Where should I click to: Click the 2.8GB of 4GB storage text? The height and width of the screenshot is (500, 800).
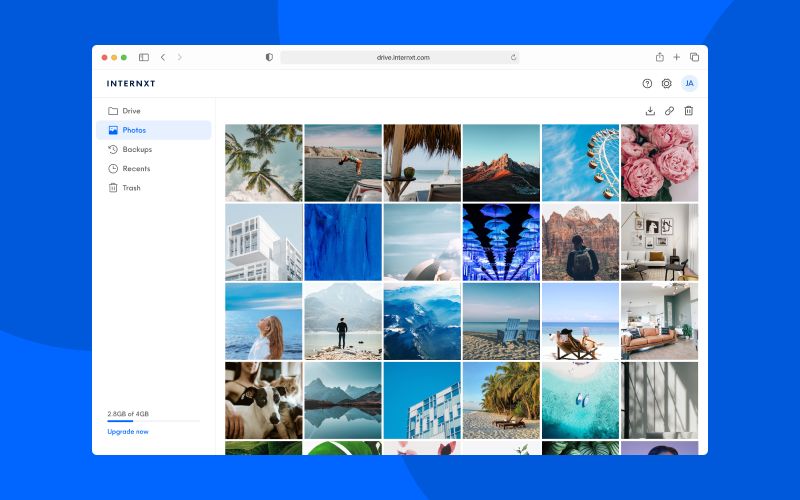click(x=128, y=414)
